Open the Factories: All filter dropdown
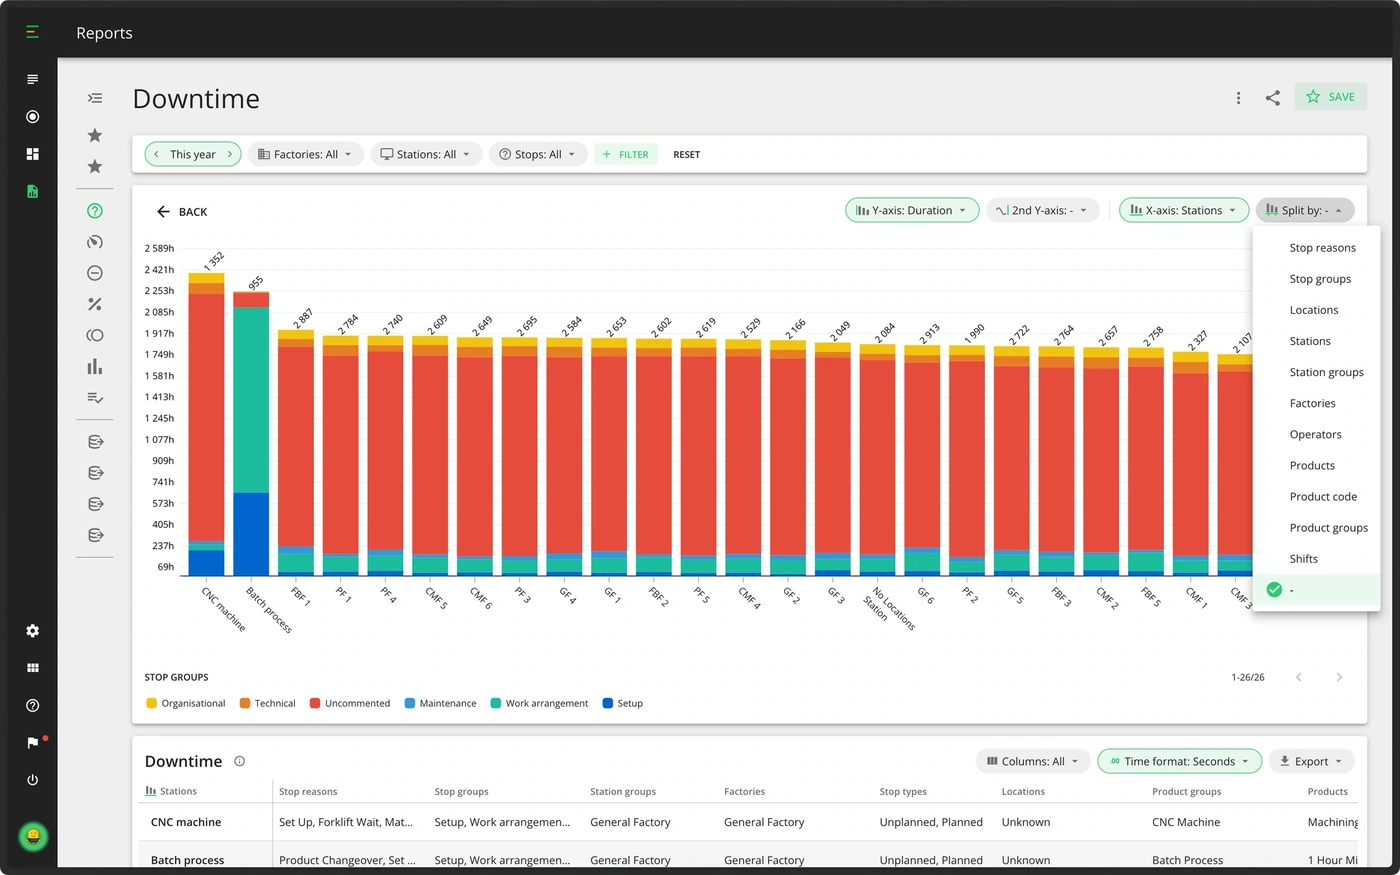Viewport: 1400px width, 875px height. (305, 154)
